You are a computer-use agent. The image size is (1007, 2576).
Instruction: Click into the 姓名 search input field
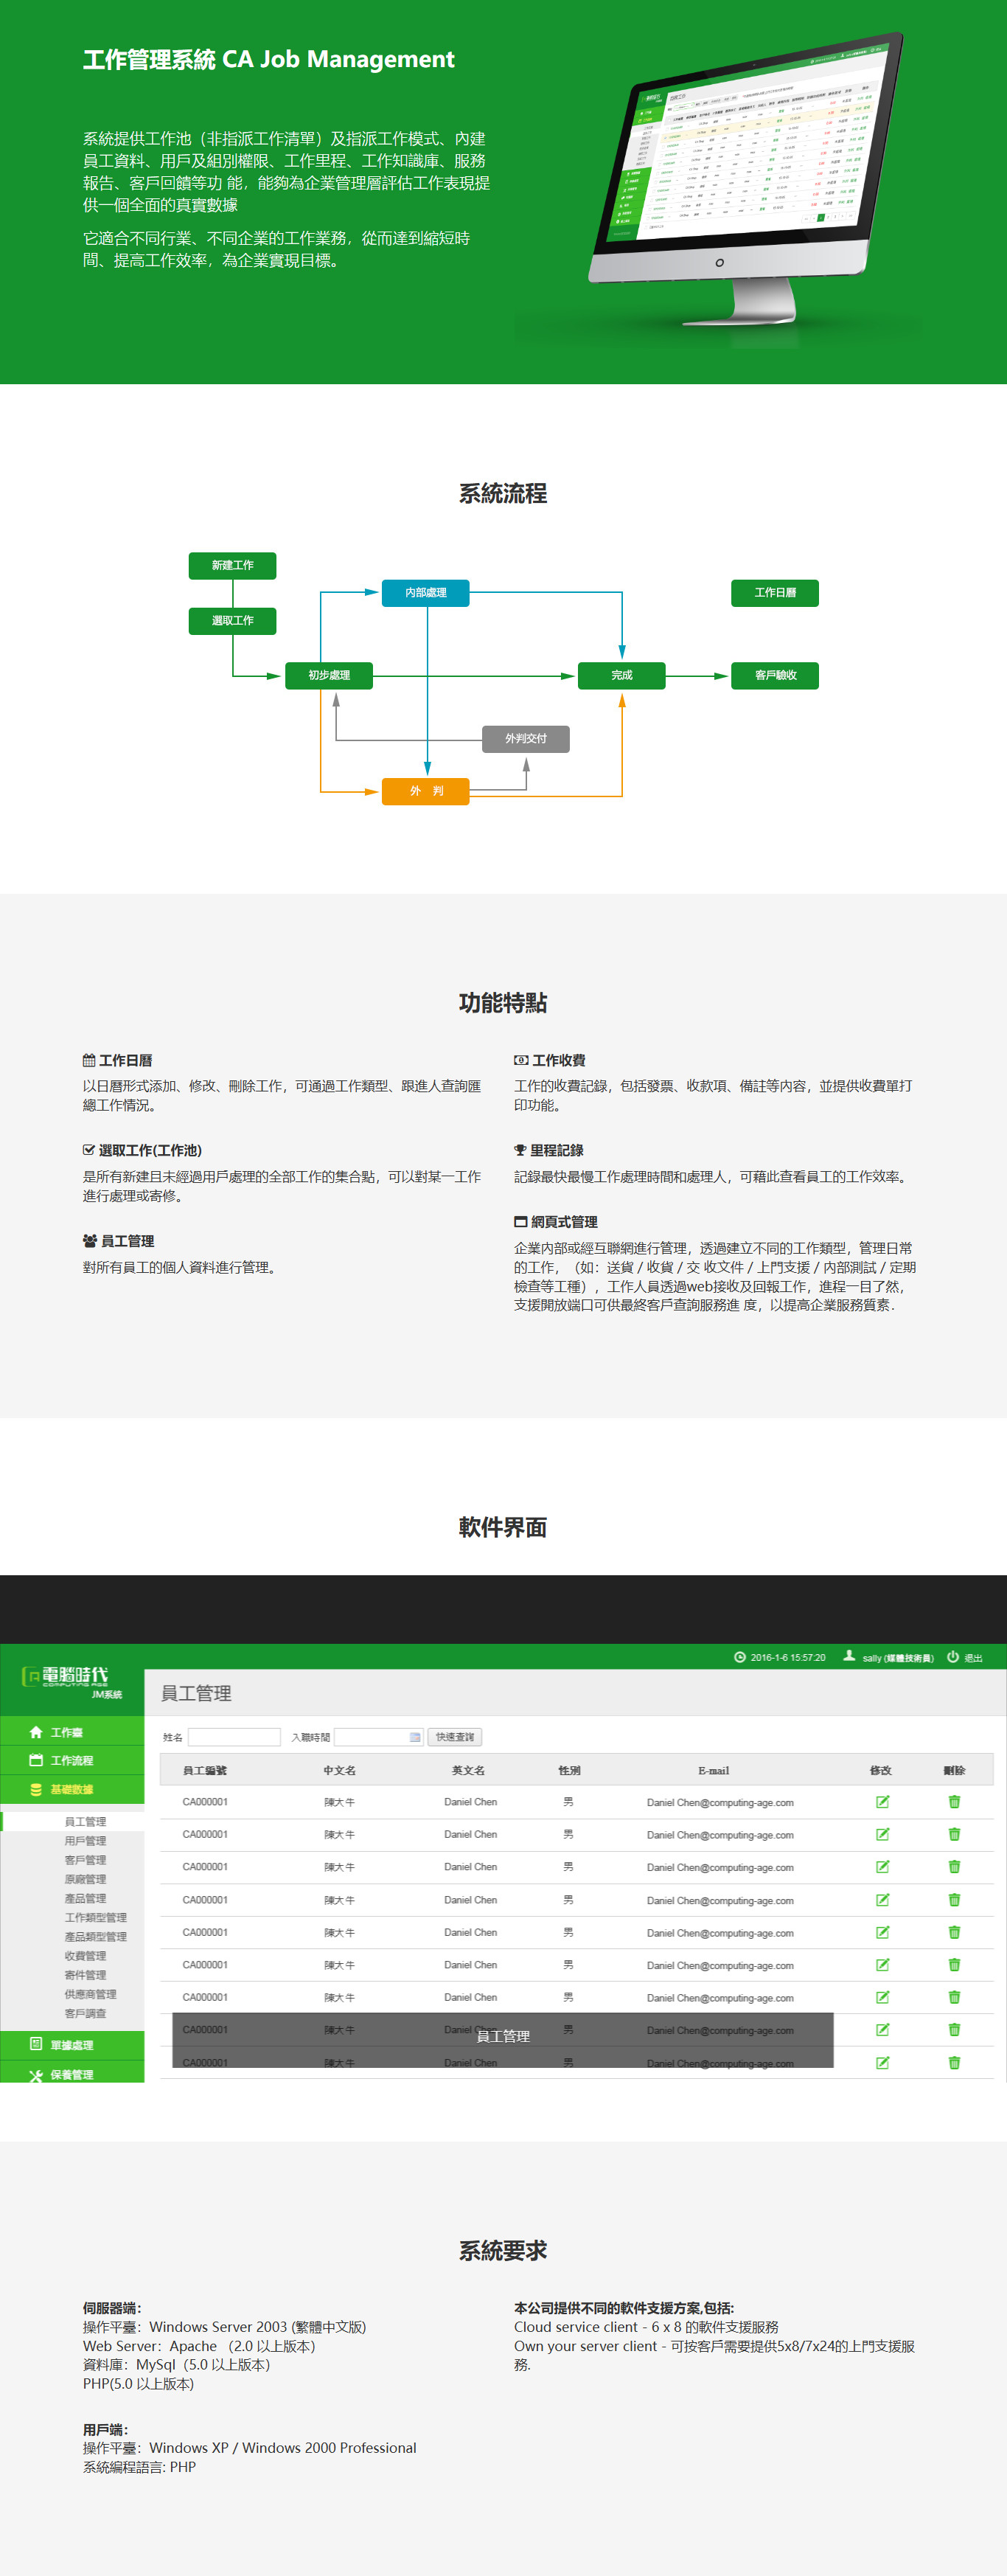[234, 1737]
